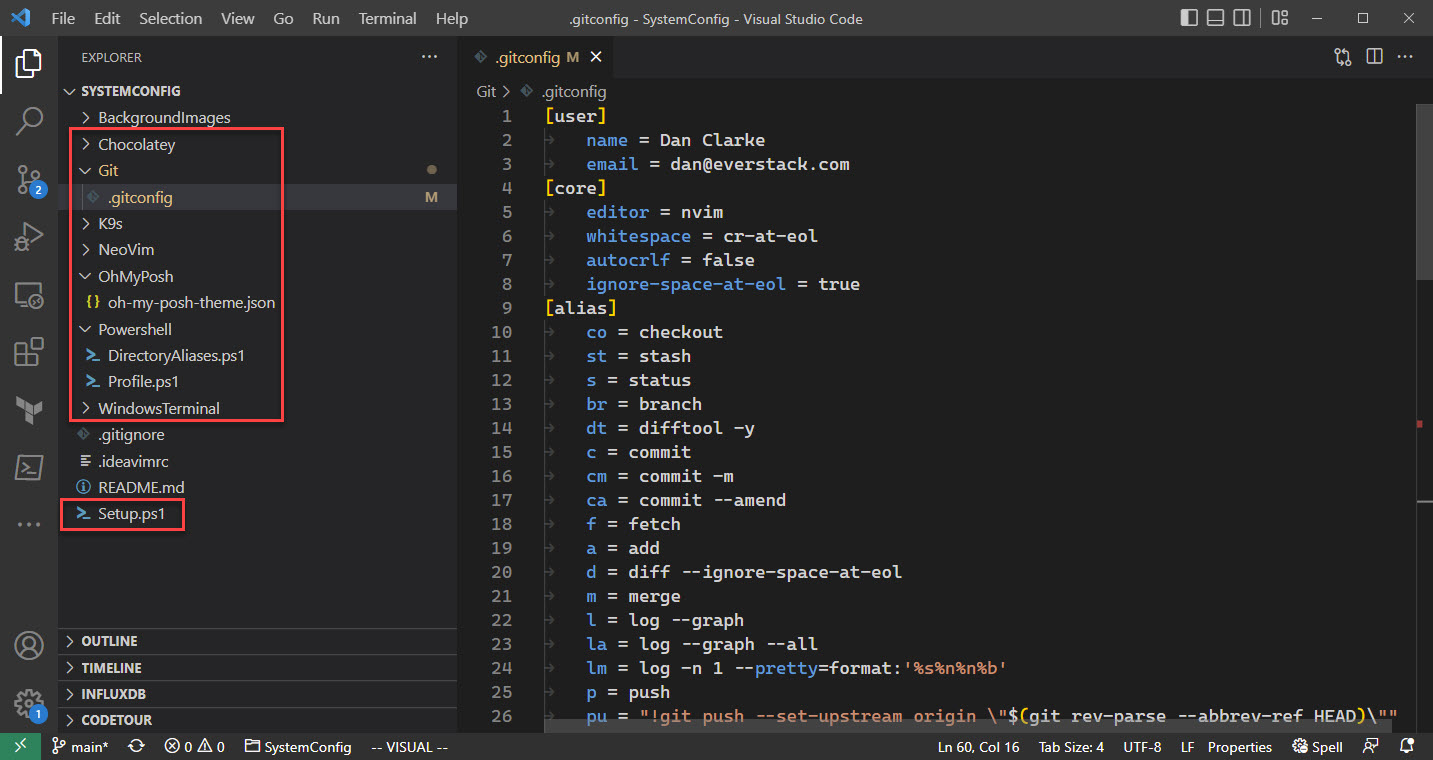Open Source Control view with badge

pos(29,180)
